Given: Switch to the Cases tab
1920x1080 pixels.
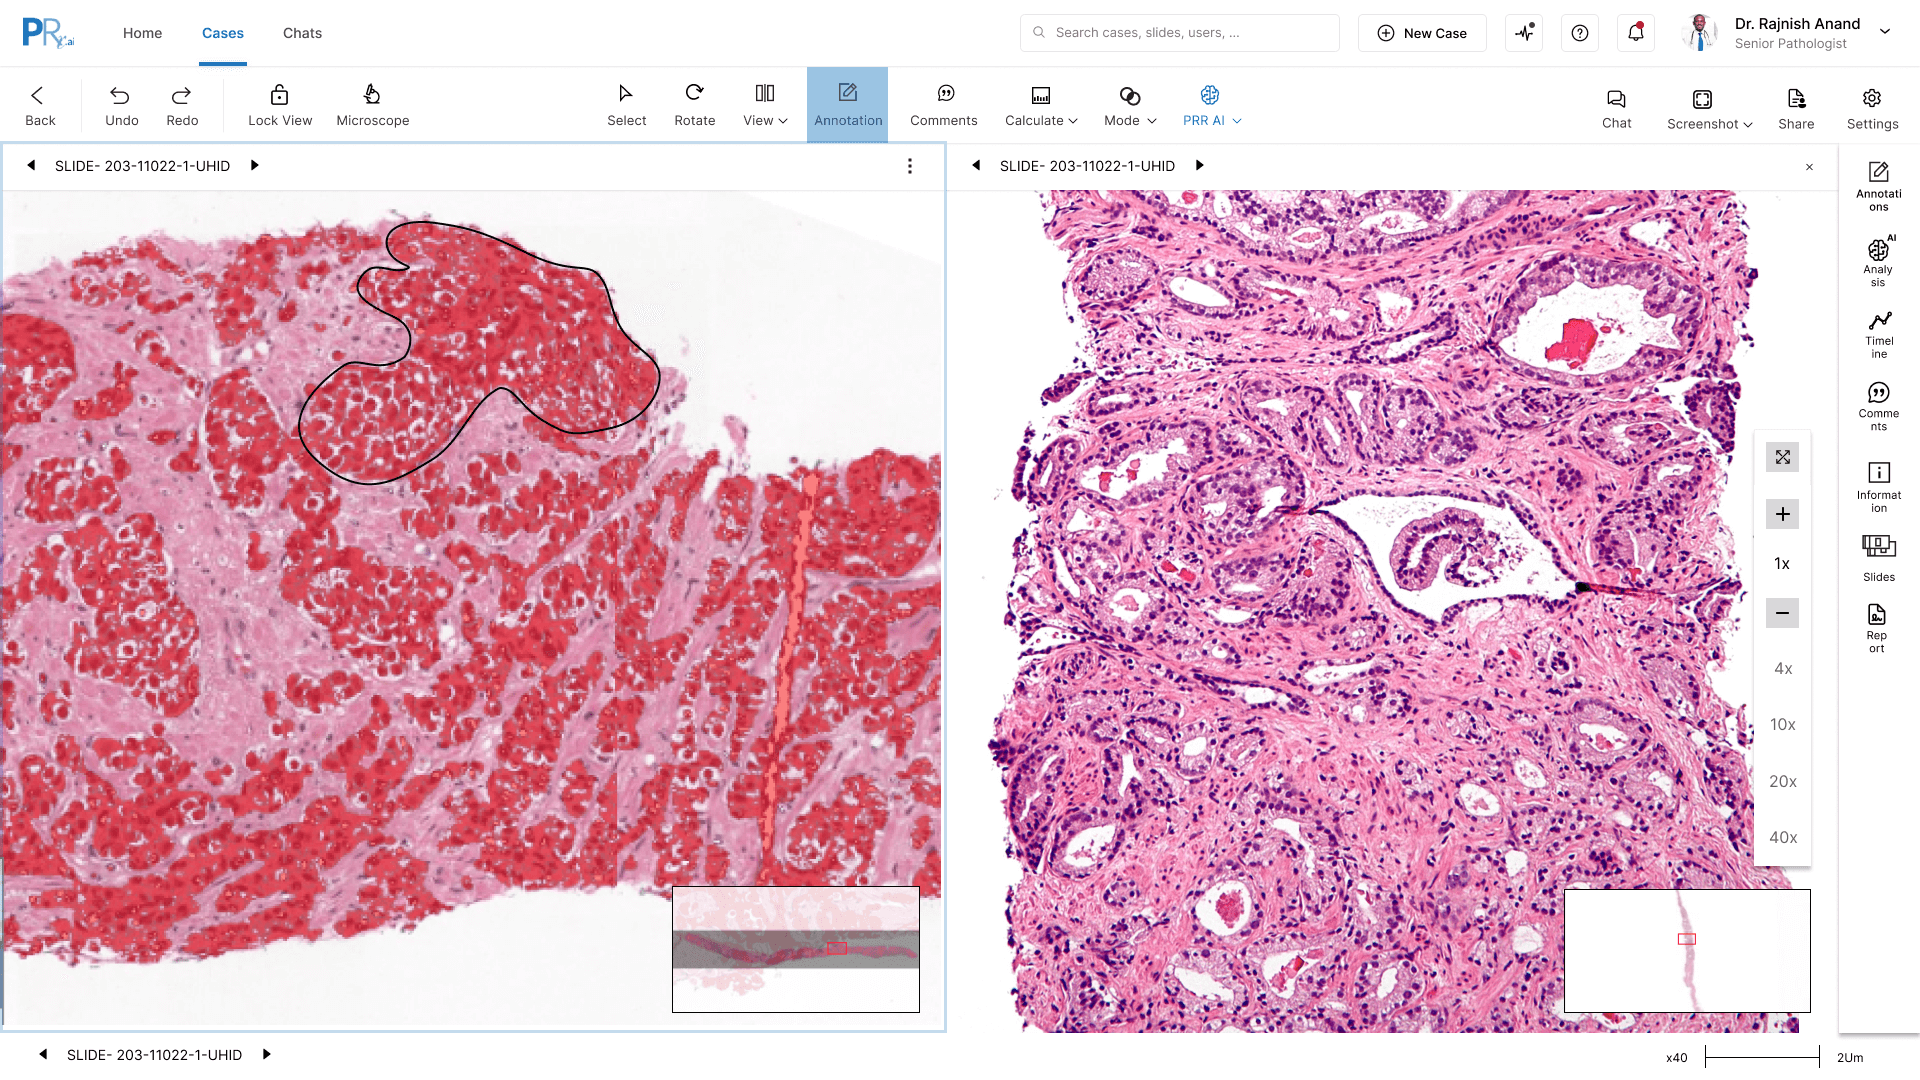Looking at the screenshot, I should [x=223, y=33].
